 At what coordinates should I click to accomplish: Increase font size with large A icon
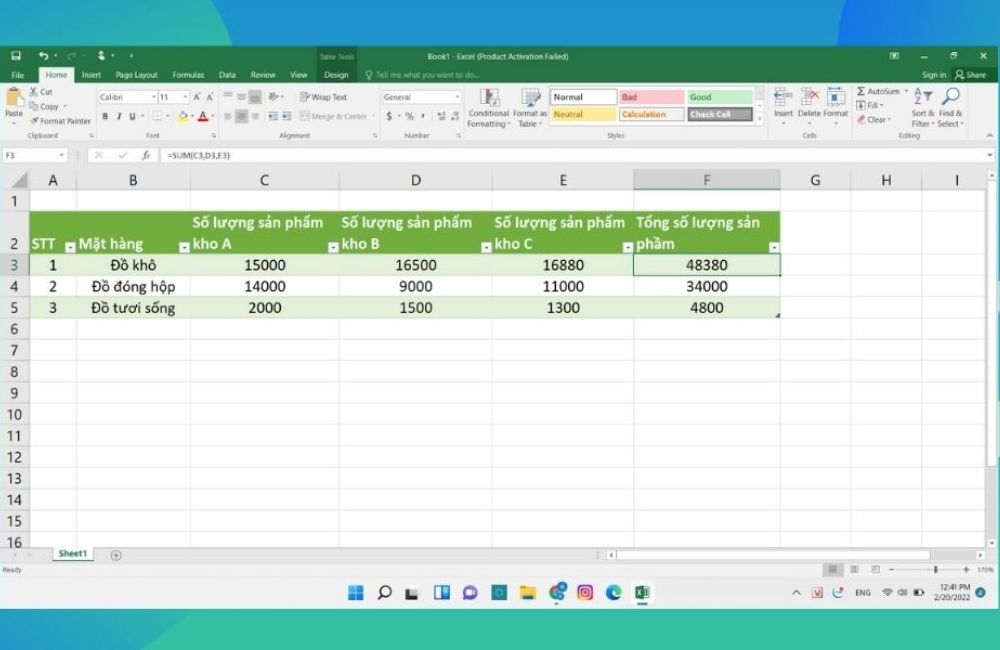pyautogui.click(x=196, y=97)
